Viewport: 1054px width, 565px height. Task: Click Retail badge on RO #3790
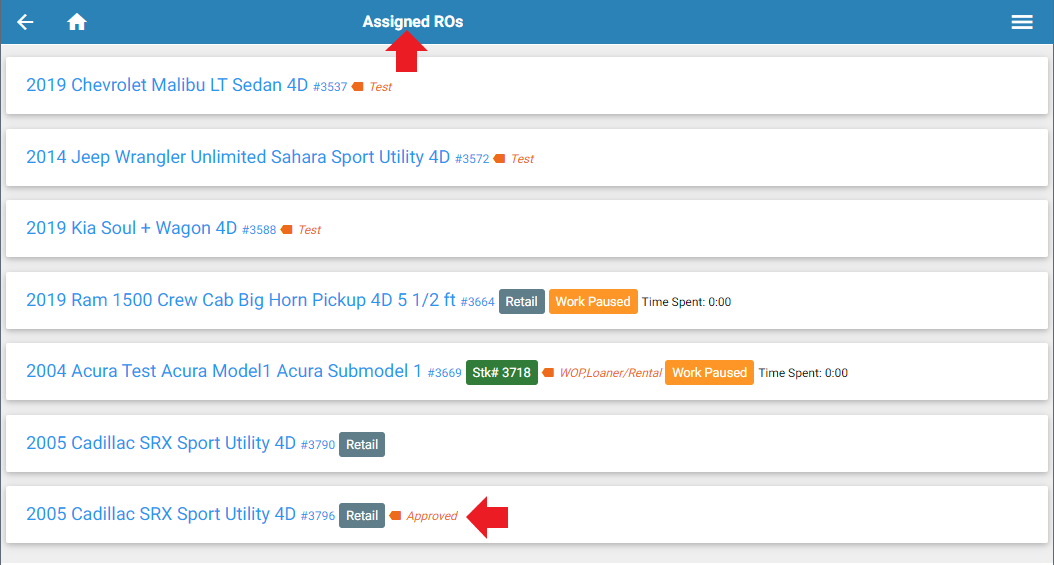pyautogui.click(x=362, y=445)
